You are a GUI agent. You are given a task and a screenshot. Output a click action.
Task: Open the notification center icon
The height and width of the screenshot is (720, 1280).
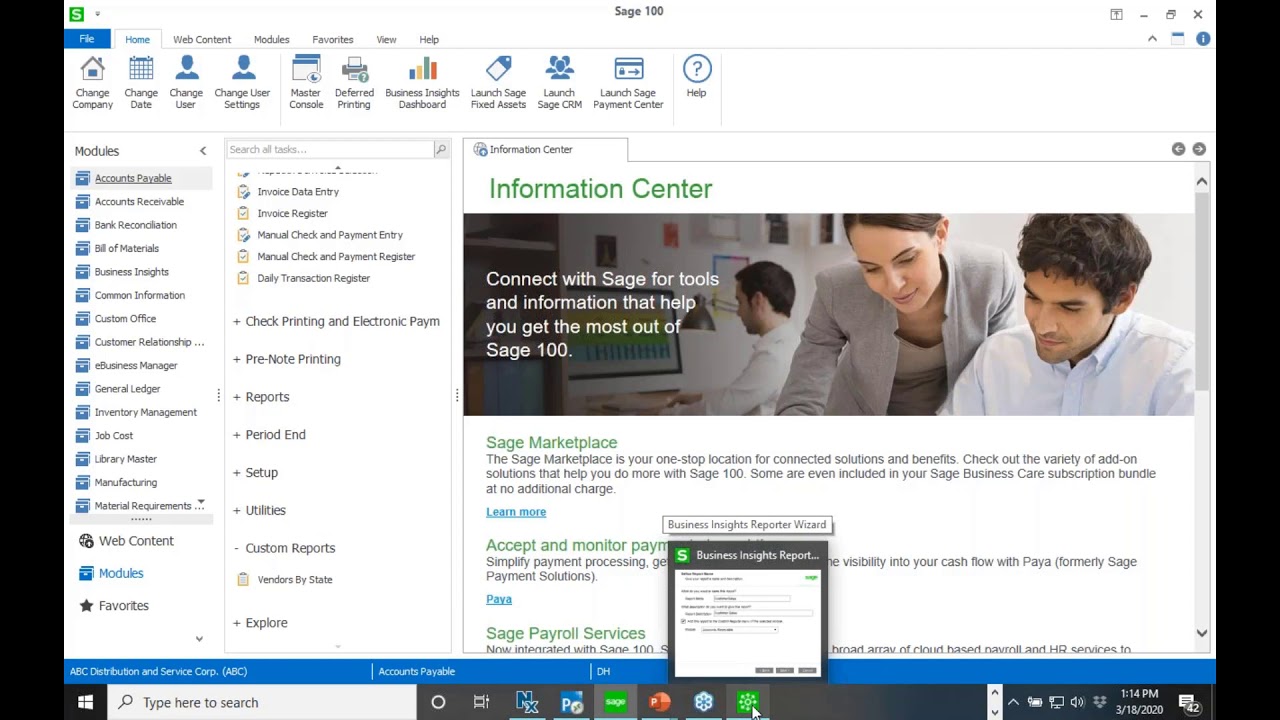tap(1189, 702)
